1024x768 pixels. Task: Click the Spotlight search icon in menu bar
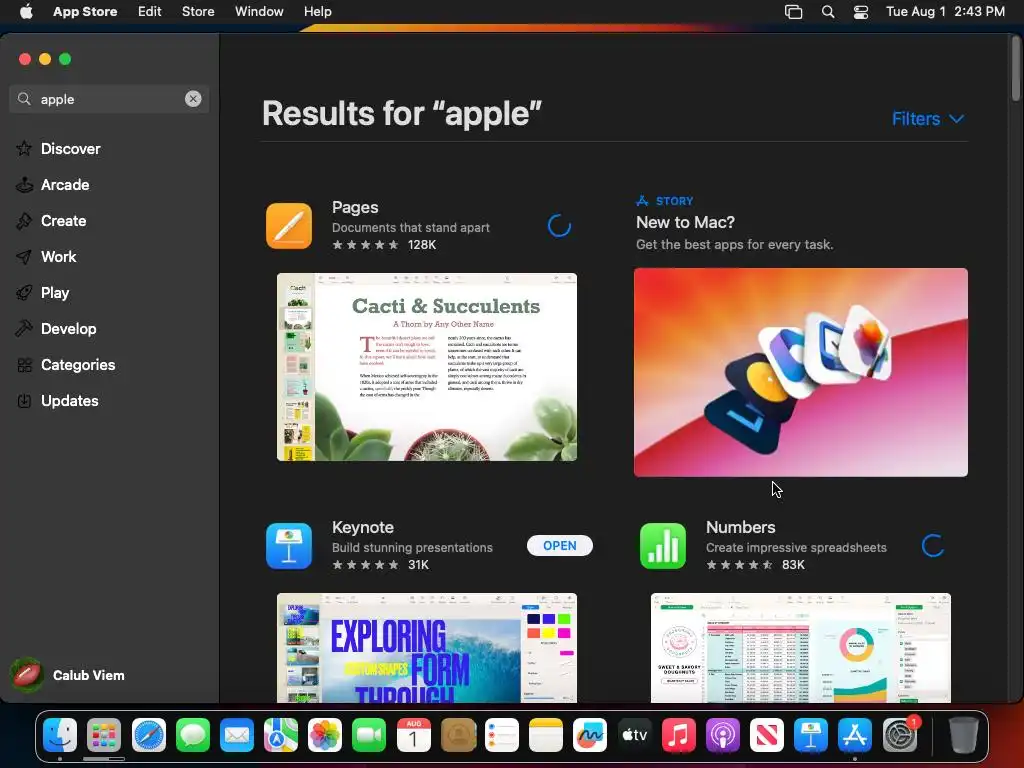click(x=828, y=11)
